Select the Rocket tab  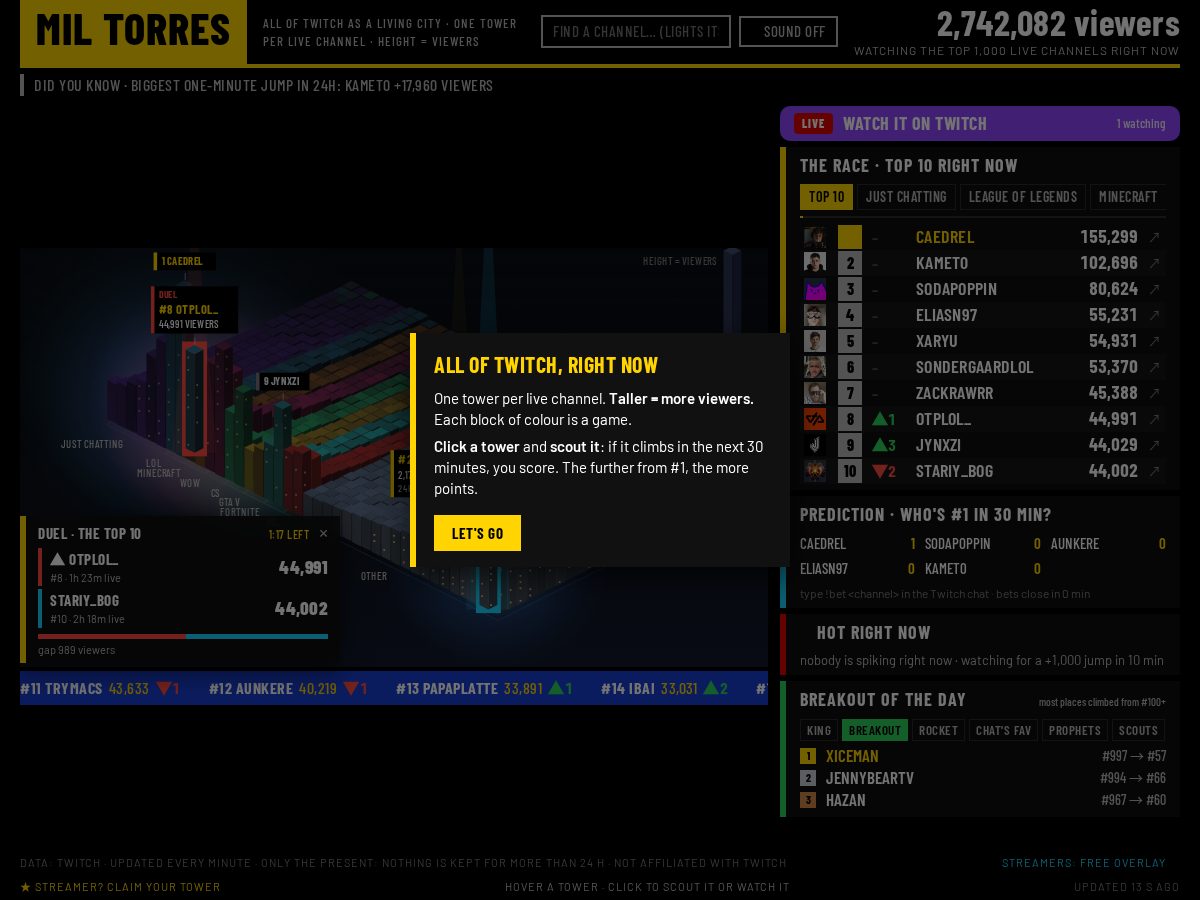pyautogui.click(x=938, y=731)
